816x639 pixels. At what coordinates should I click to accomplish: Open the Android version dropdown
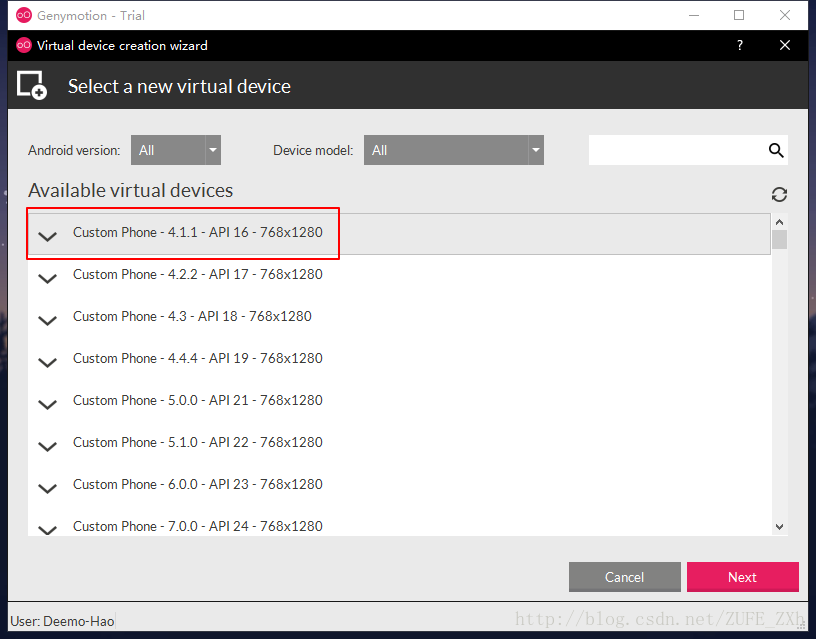click(x=176, y=150)
